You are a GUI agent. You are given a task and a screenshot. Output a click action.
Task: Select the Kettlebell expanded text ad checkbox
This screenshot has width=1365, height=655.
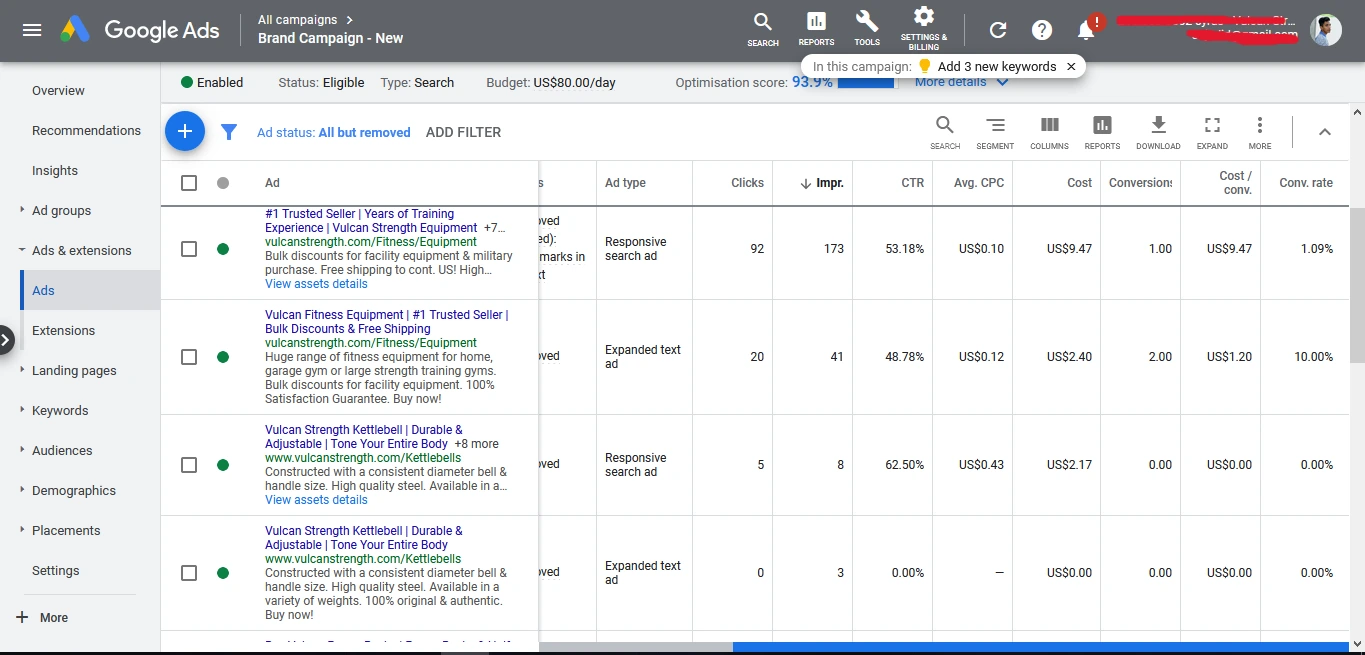click(189, 573)
